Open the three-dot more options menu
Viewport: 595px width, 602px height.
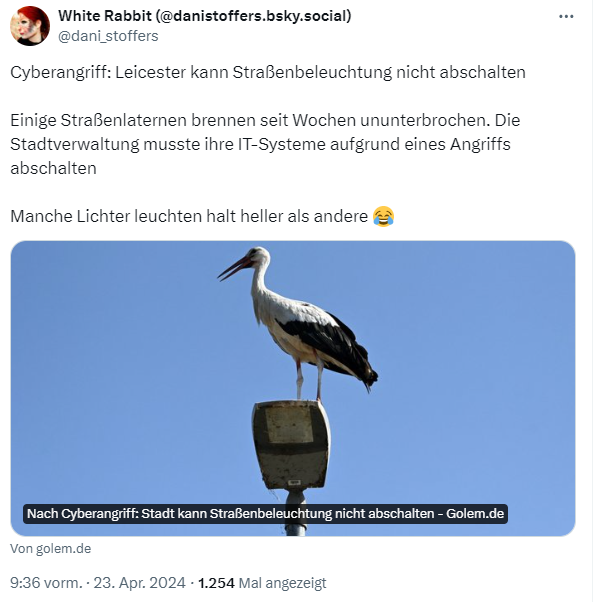(x=566, y=17)
